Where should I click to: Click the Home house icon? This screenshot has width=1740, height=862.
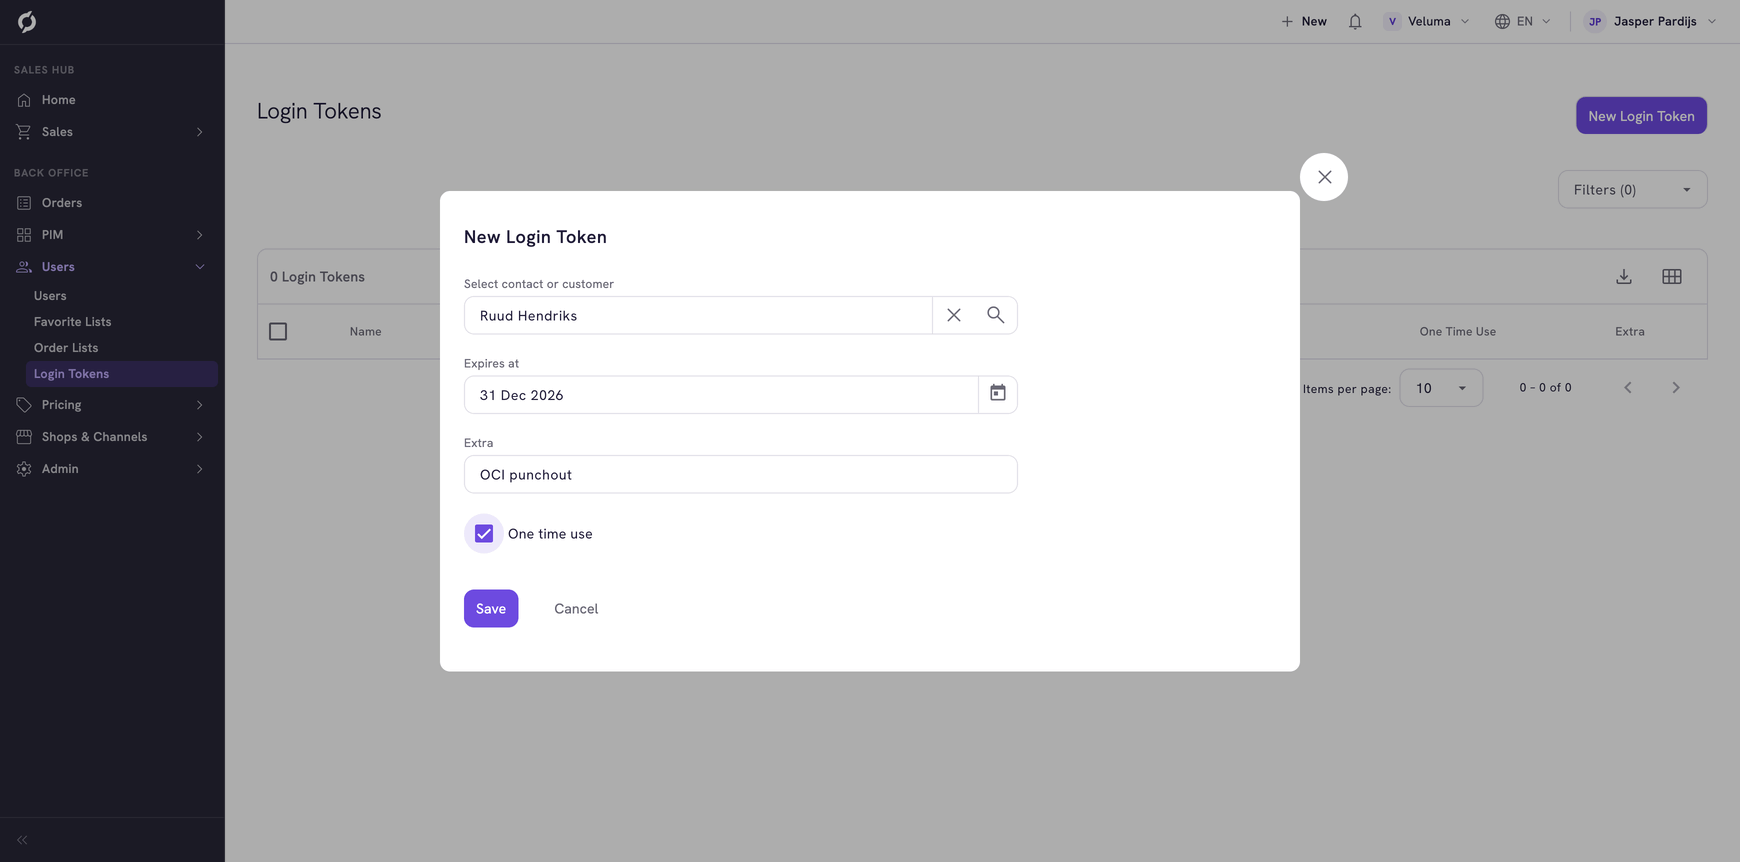[24, 100]
